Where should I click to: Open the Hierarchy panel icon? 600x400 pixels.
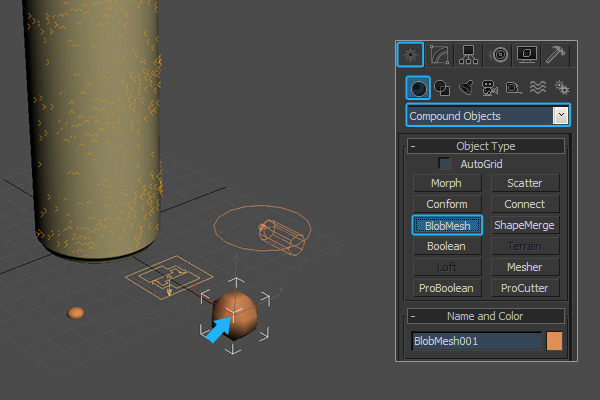point(467,55)
